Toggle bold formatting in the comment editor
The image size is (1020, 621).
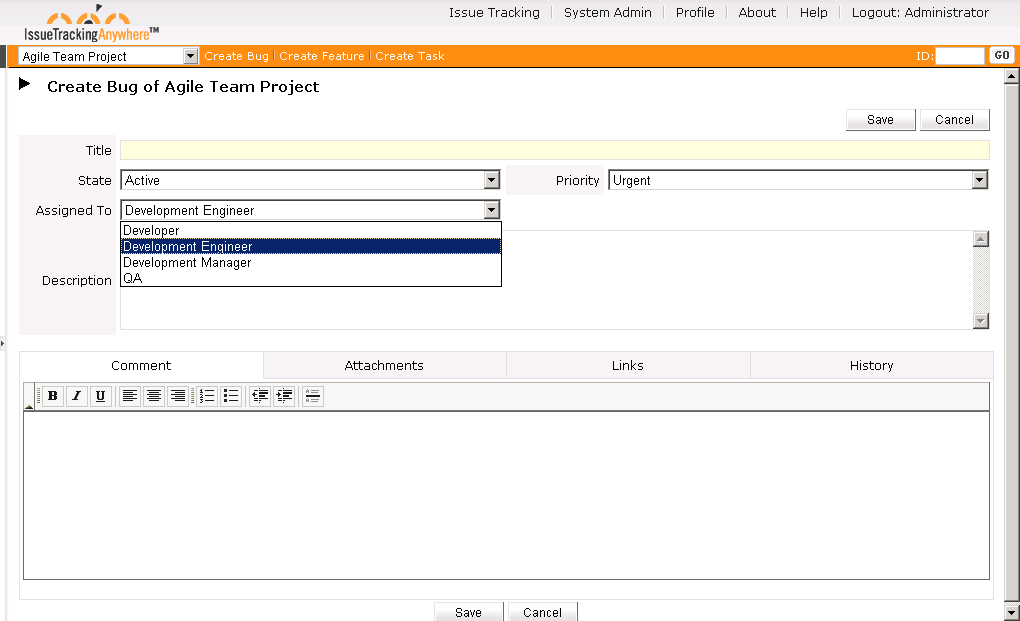[52, 396]
